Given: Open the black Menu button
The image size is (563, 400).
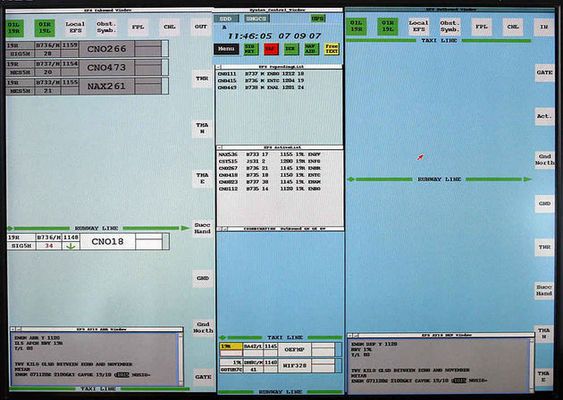Looking at the screenshot, I should point(226,49).
